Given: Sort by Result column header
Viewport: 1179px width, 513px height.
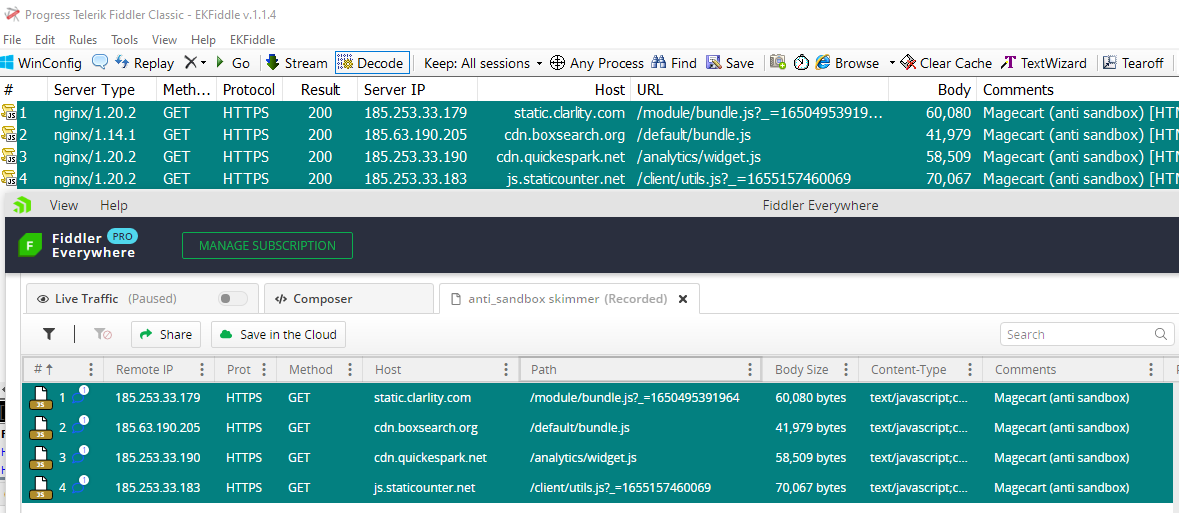Looking at the screenshot, I should (320, 90).
